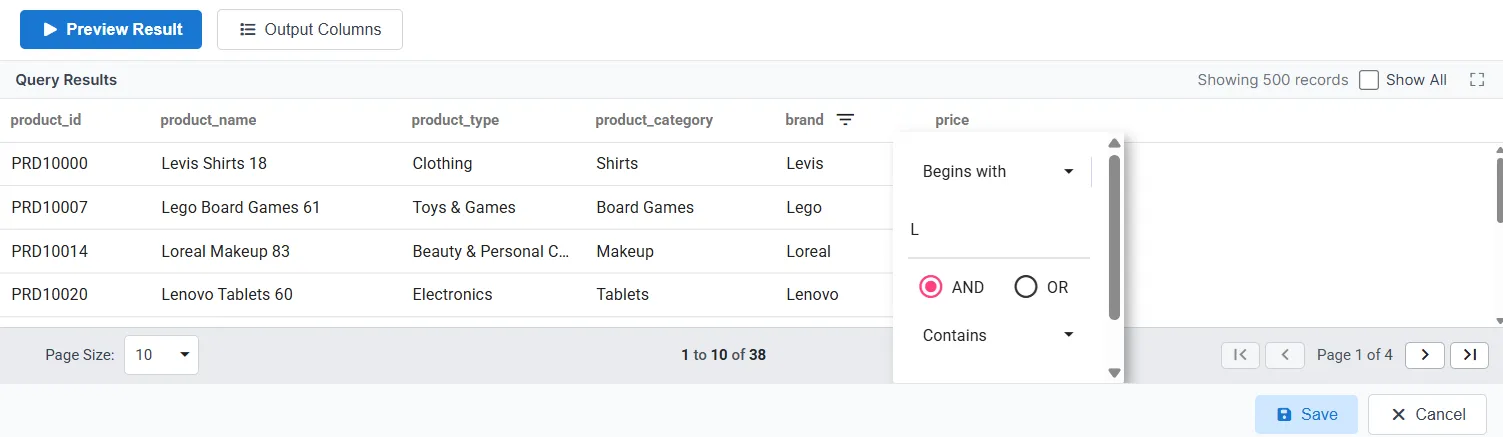Go to the previous page arrow
The height and width of the screenshot is (437, 1503).
tap(1285, 355)
